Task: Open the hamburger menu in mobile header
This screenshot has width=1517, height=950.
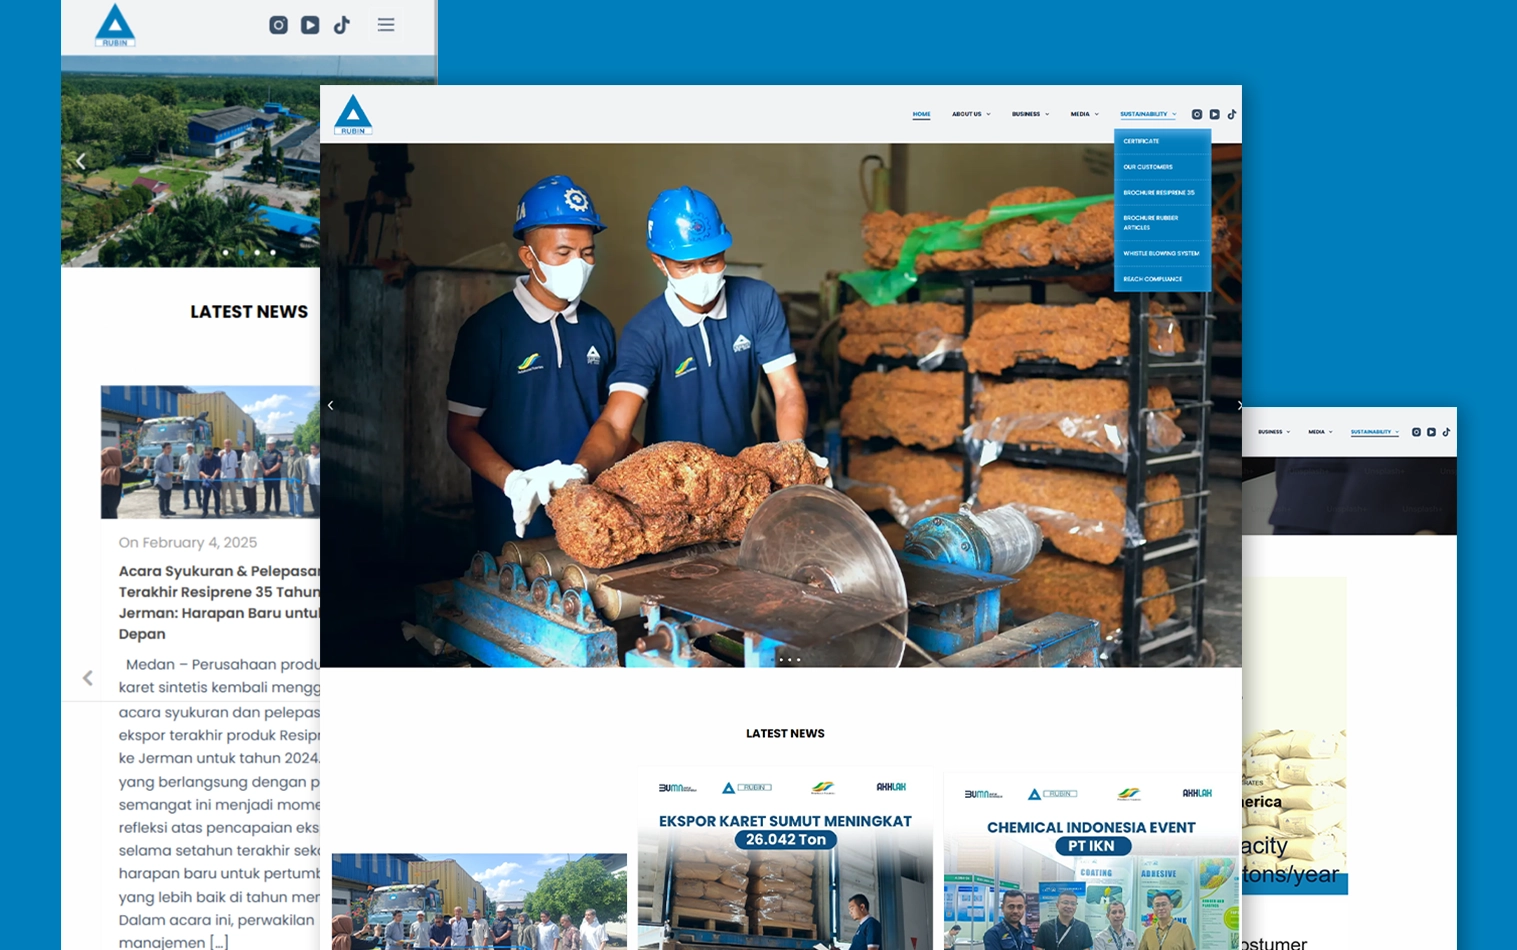Action: [x=386, y=25]
